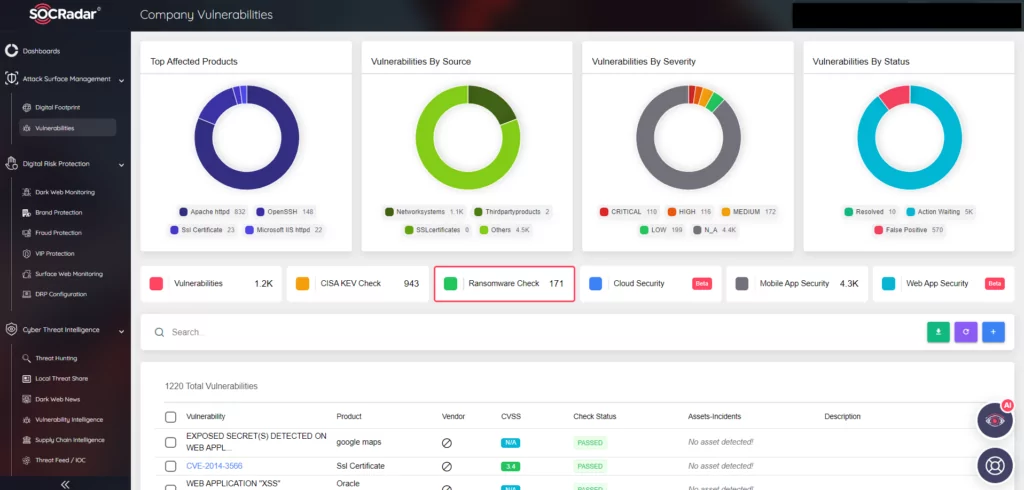
Task: Click the Check Status column header
Action: coord(594,416)
